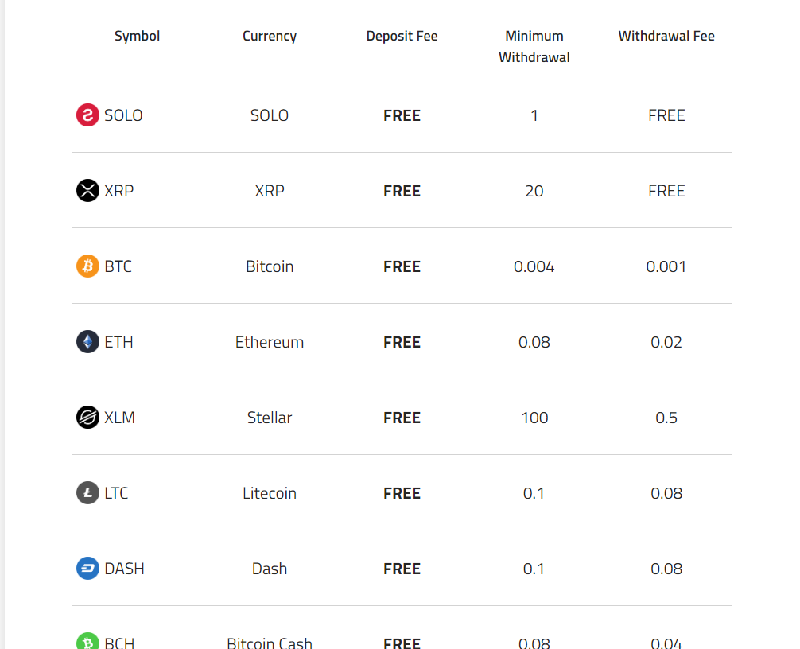Click the Minimum Withdrawal column header
This screenshot has width=800, height=649.
(x=534, y=46)
